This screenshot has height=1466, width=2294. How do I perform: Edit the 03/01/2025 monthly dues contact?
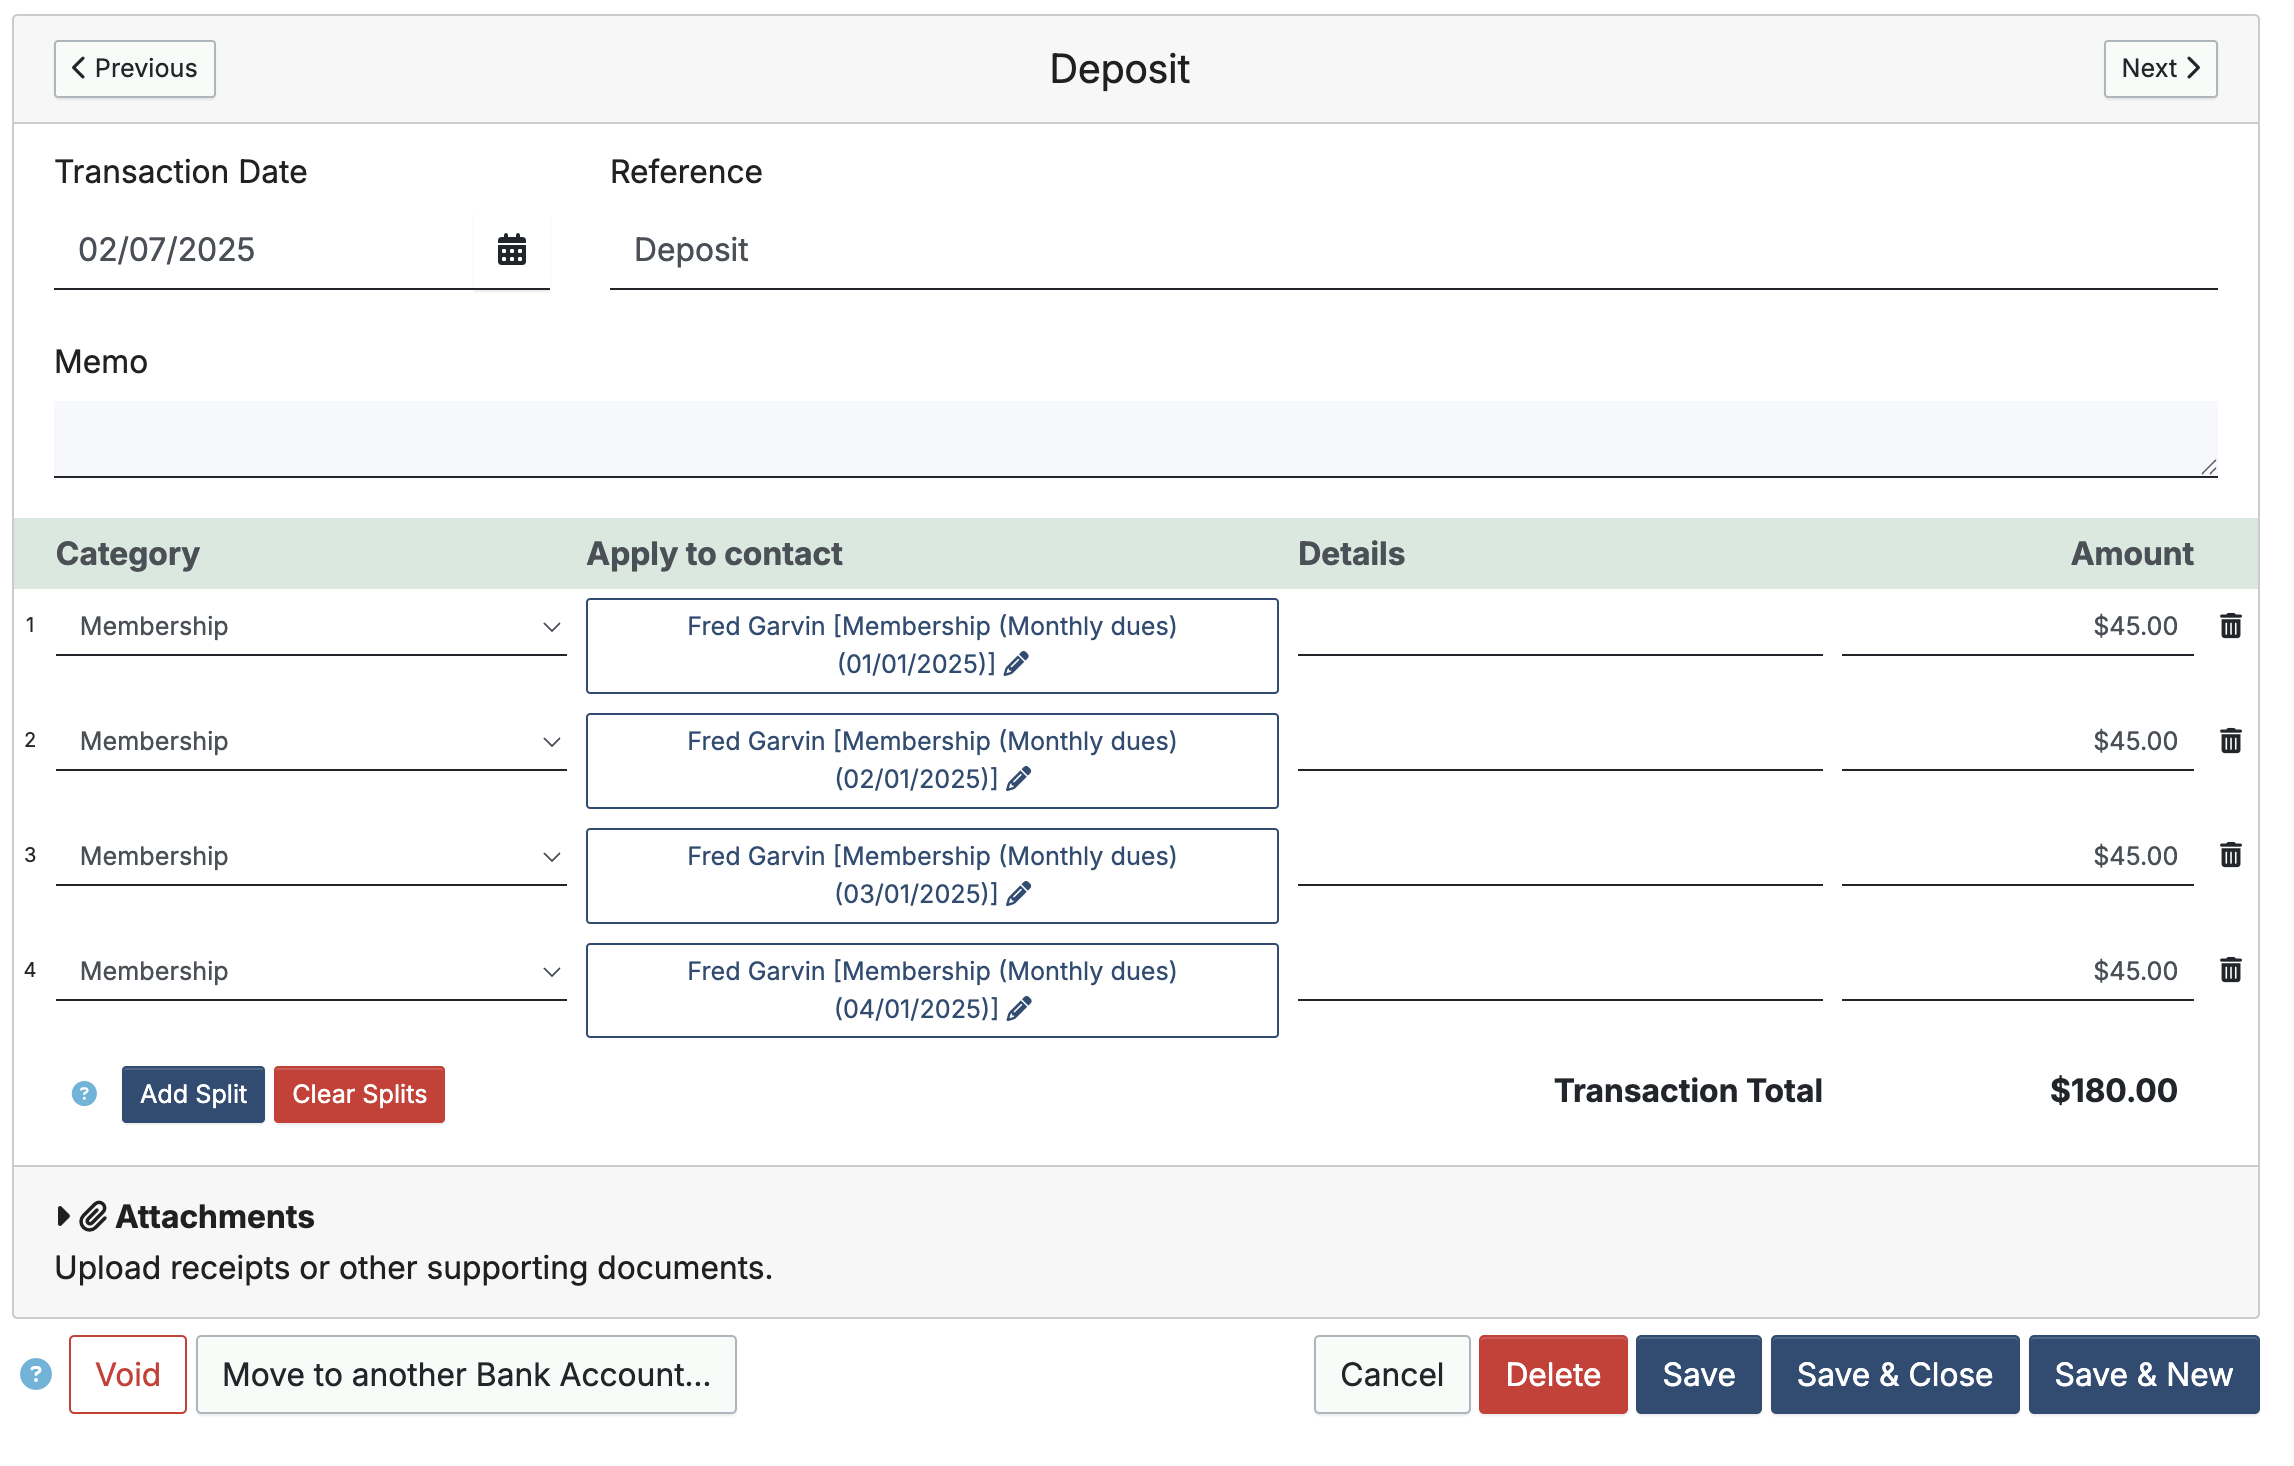coord(1018,894)
